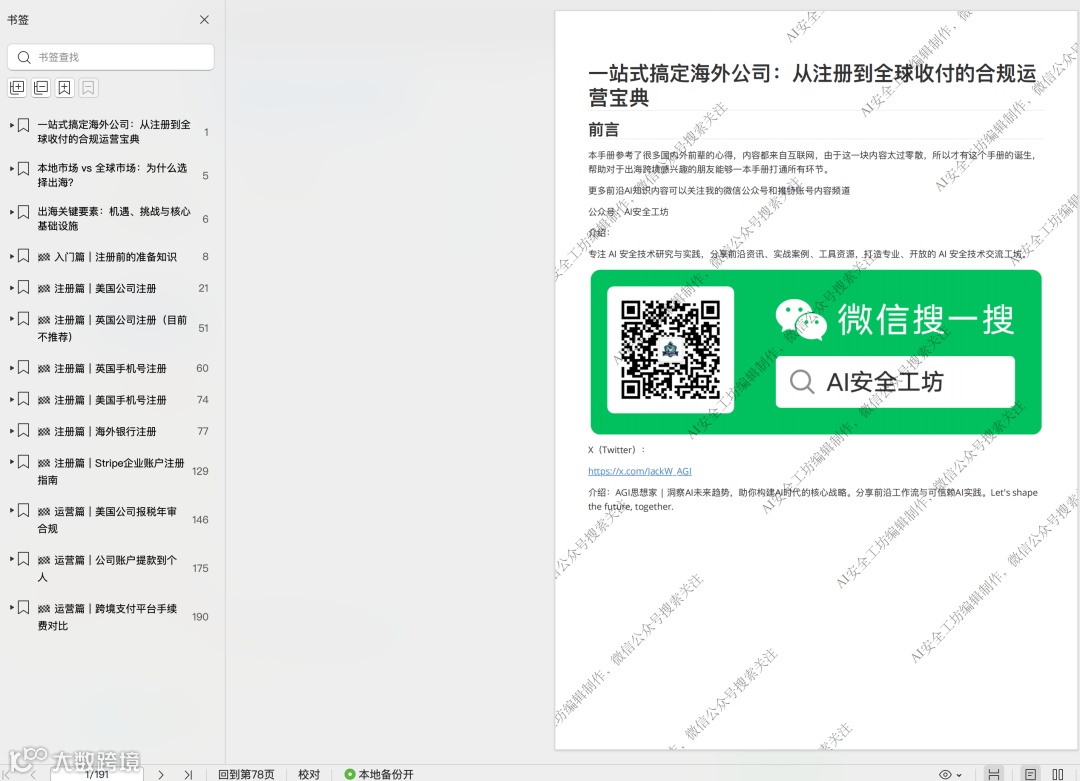1080x781 pixels.
Task: Click the page number field 1/191
Action: point(96,774)
